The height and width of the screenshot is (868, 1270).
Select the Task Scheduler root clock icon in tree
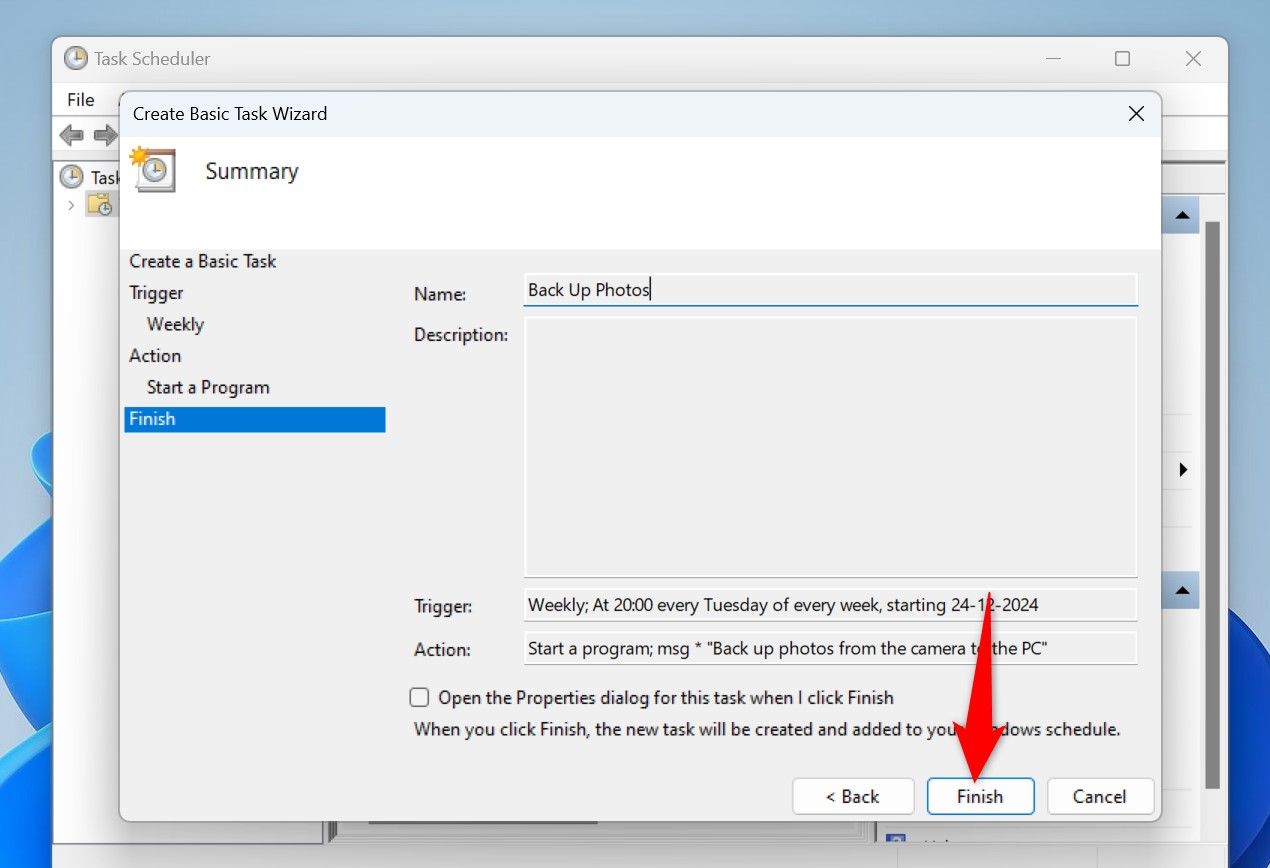pos(72,177)
